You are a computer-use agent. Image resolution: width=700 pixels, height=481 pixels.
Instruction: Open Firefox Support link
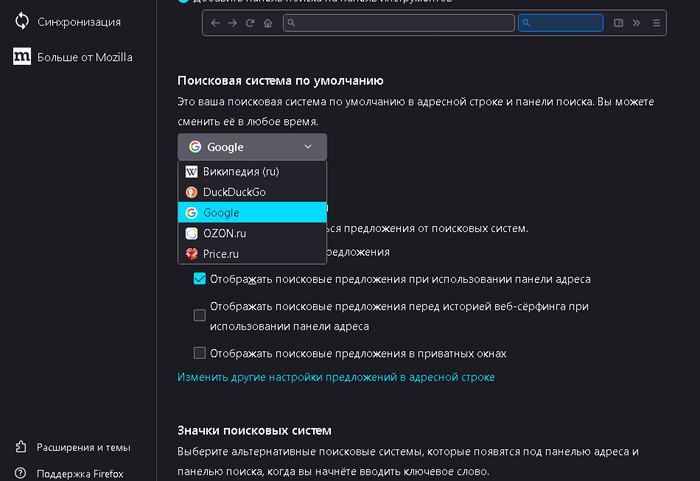click(x=69, y=473)
